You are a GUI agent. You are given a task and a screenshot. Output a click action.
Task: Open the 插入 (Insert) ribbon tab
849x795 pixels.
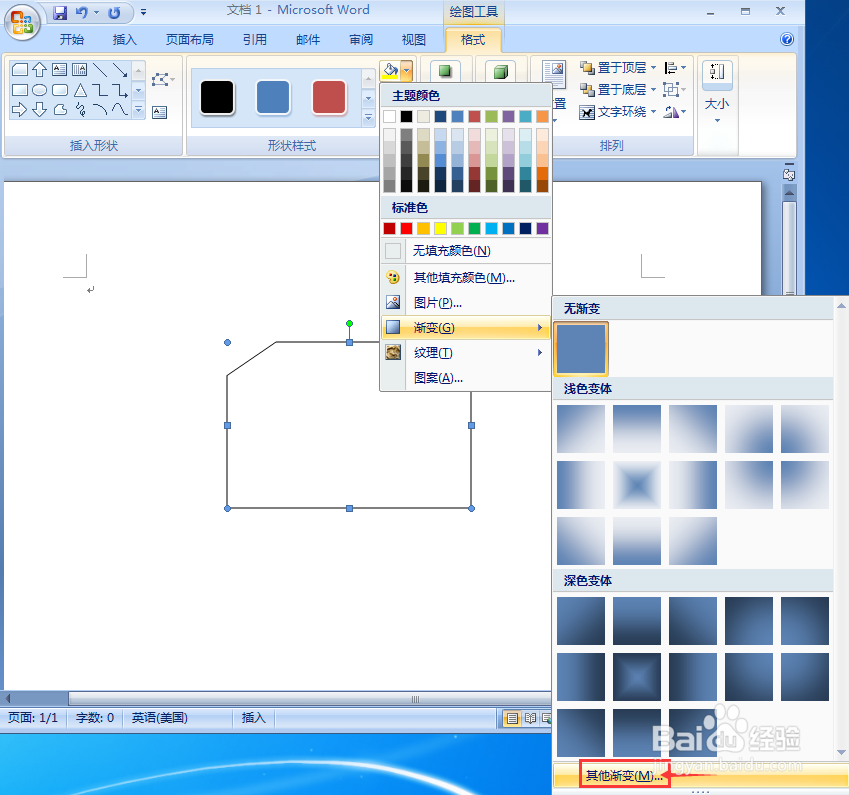point(125,40)
